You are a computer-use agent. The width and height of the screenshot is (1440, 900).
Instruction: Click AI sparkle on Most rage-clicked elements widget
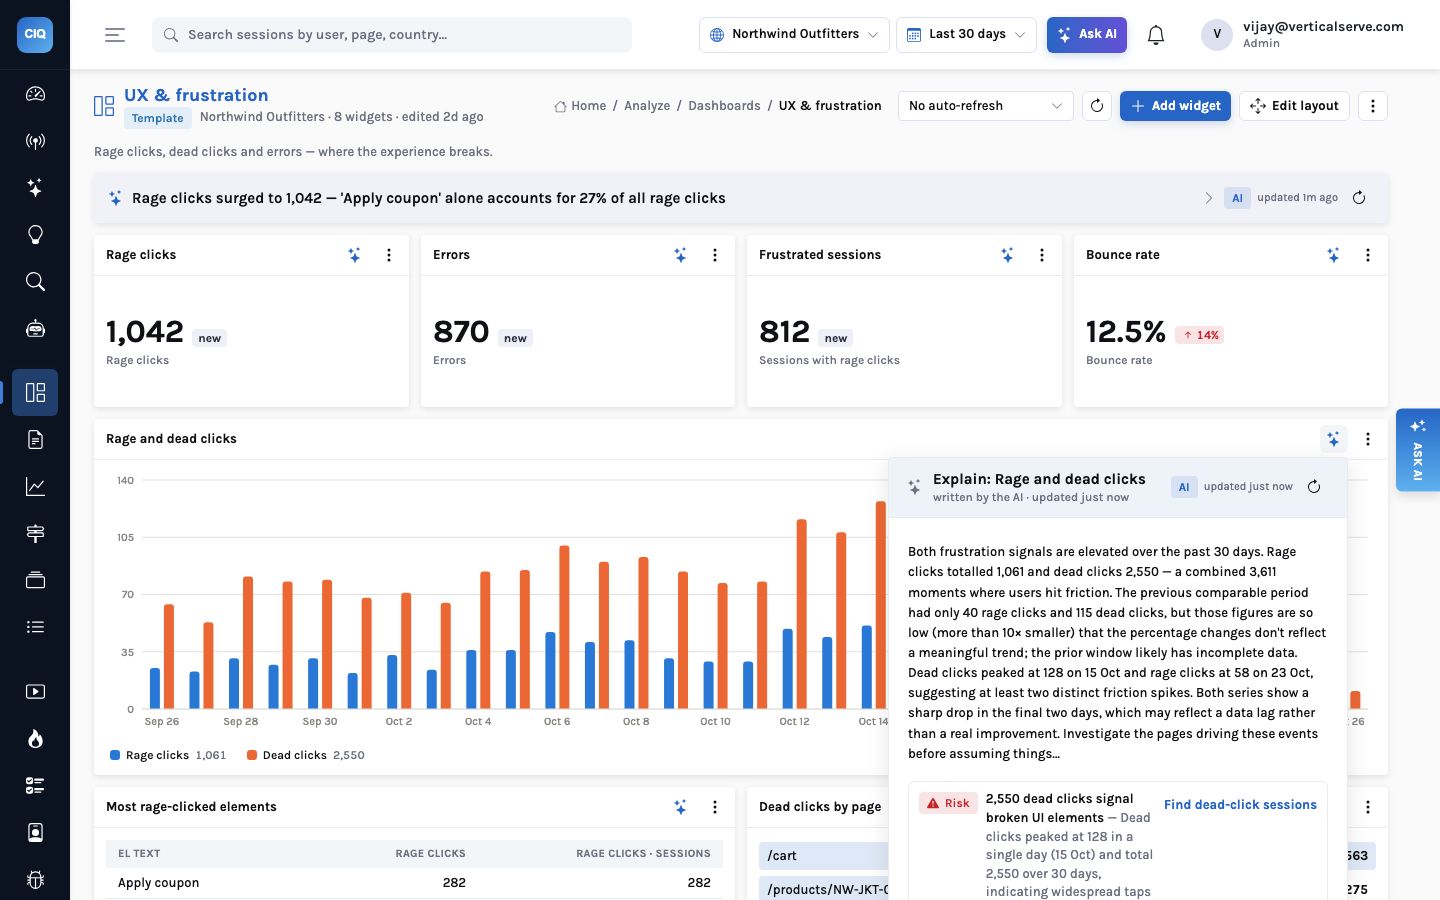click(x=680, y=807)
